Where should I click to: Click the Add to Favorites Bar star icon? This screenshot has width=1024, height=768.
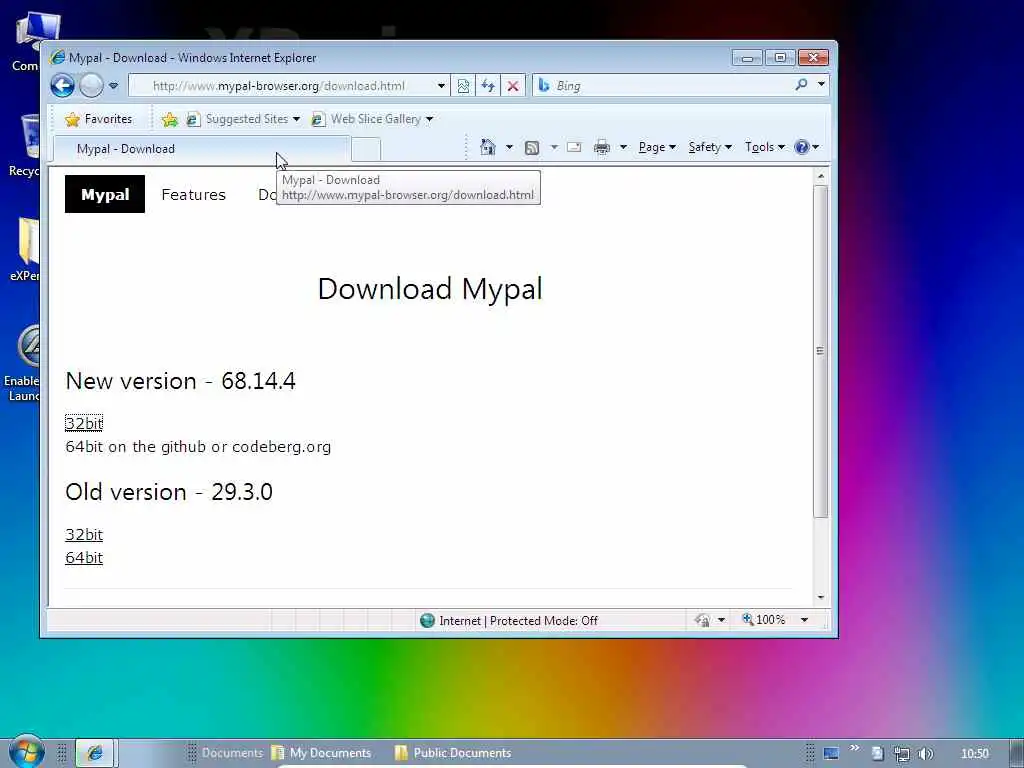(170, 119)
